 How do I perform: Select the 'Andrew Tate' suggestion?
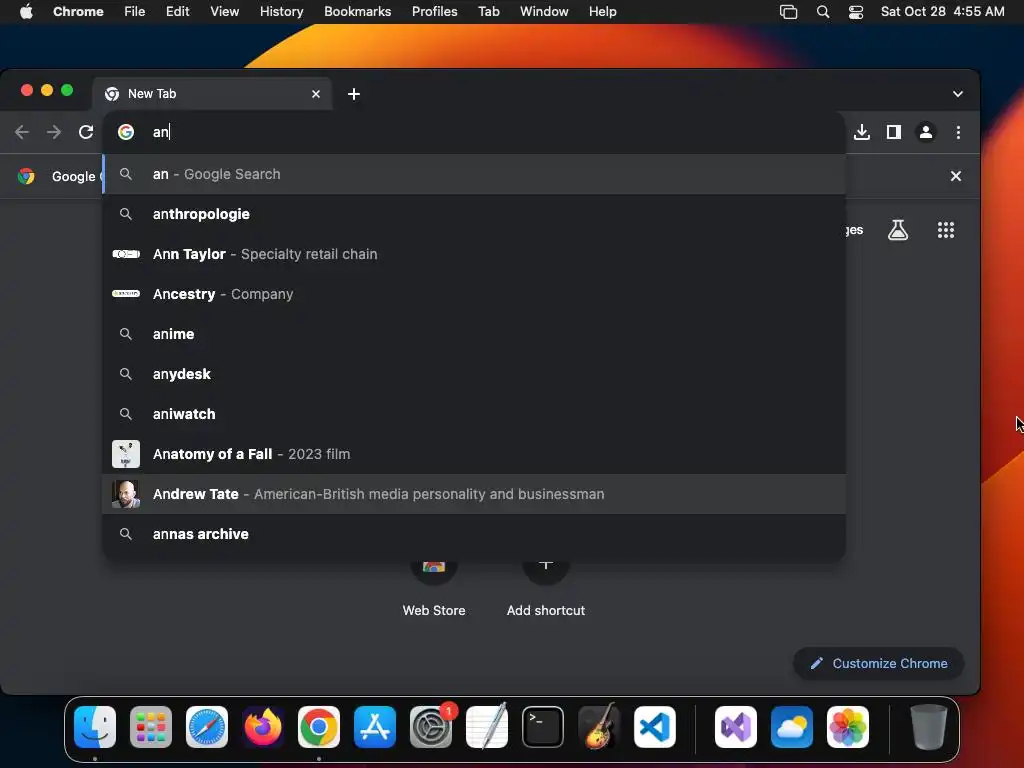(475, 494)
